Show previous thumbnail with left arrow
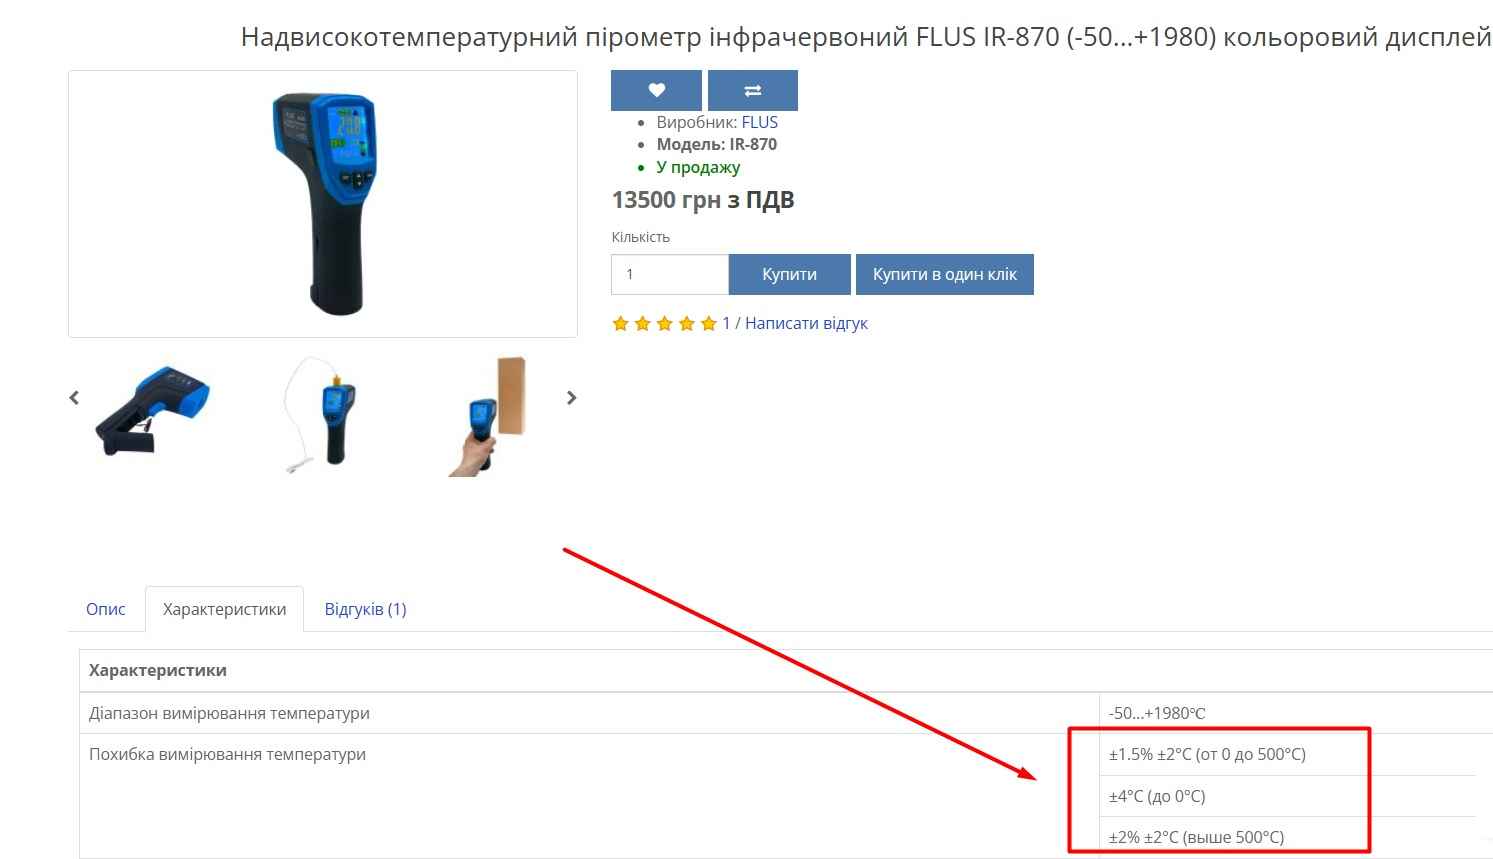Viewport: 1493px width, 859px height. pos(74,398)
